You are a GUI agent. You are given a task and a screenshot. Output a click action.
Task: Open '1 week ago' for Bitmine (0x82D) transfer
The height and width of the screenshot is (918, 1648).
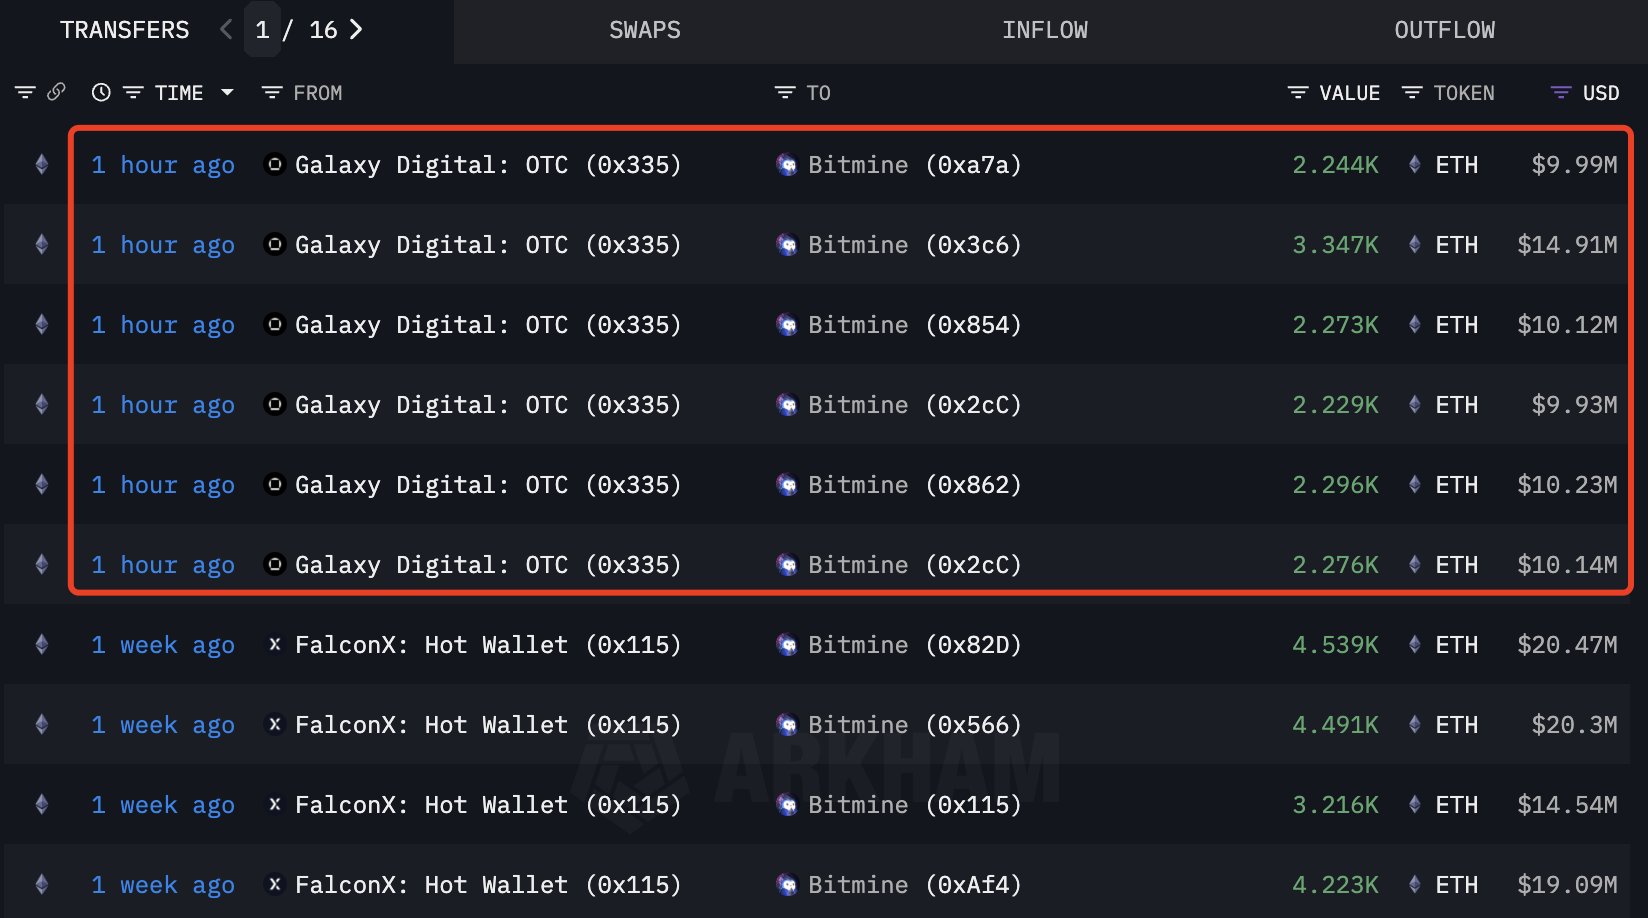click(163, 645)
